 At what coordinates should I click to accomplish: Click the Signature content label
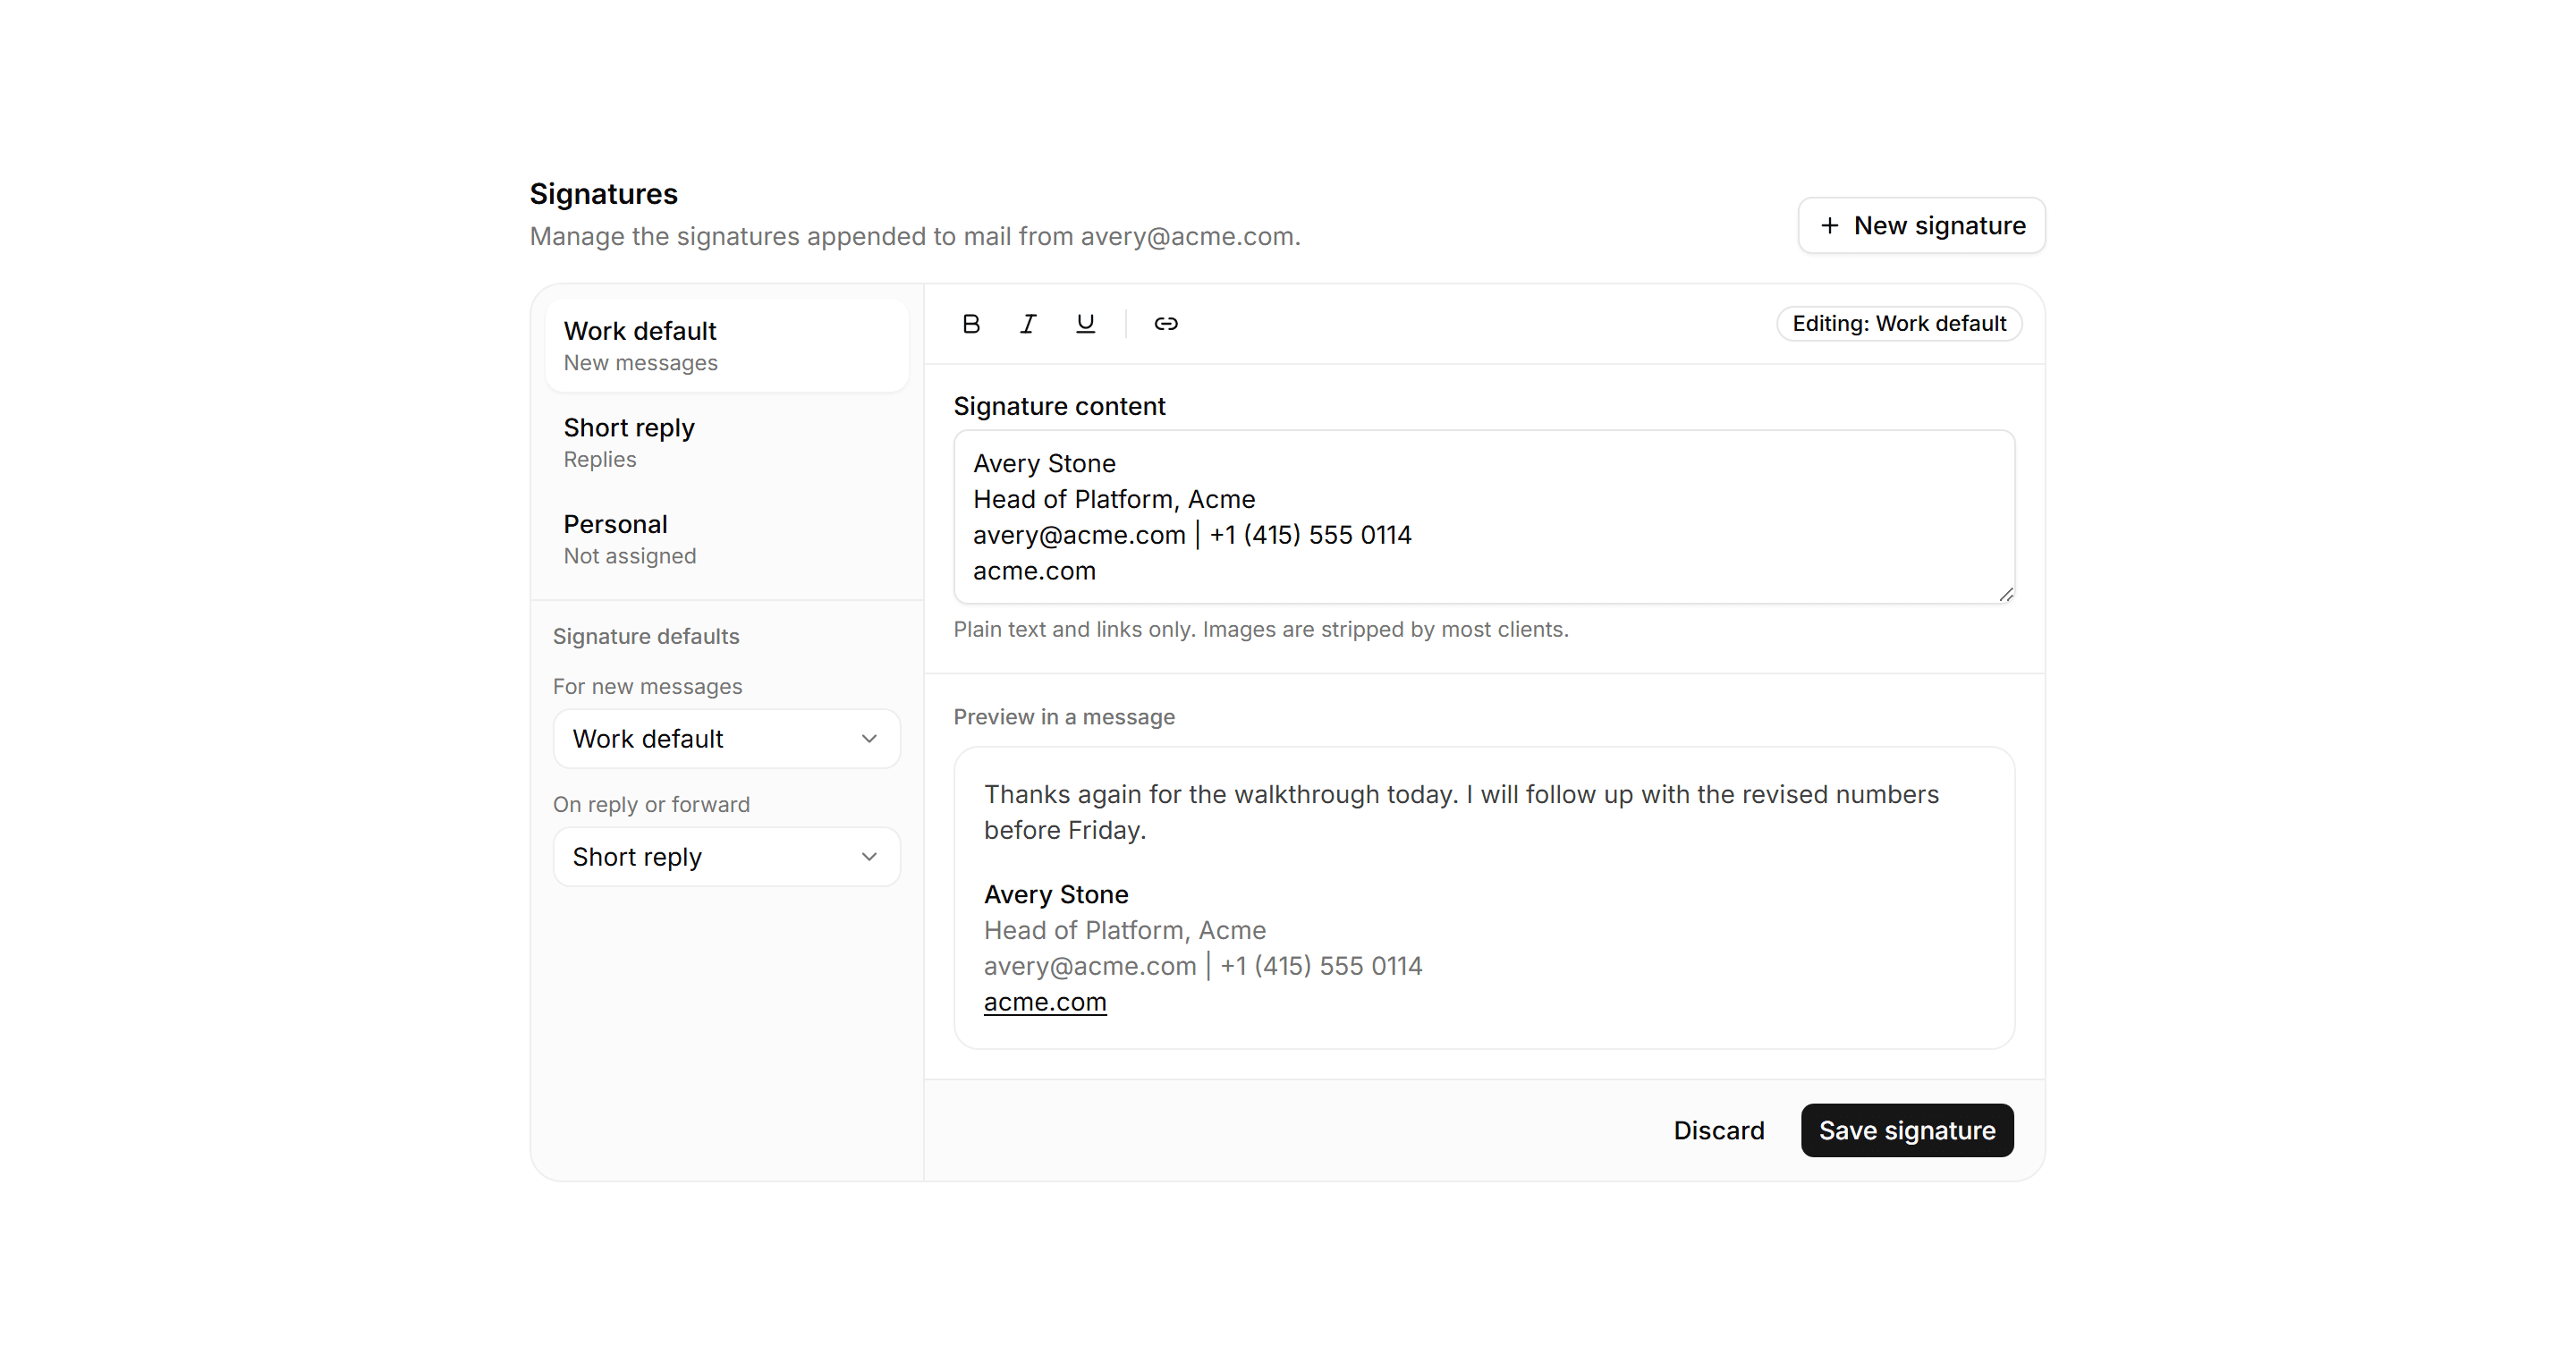tap(1059, 407)
